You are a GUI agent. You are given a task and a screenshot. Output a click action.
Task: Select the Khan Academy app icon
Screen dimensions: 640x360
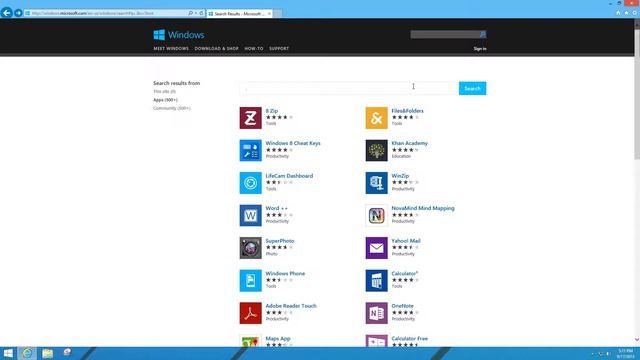pyautogui.click(x=376, y=150)
